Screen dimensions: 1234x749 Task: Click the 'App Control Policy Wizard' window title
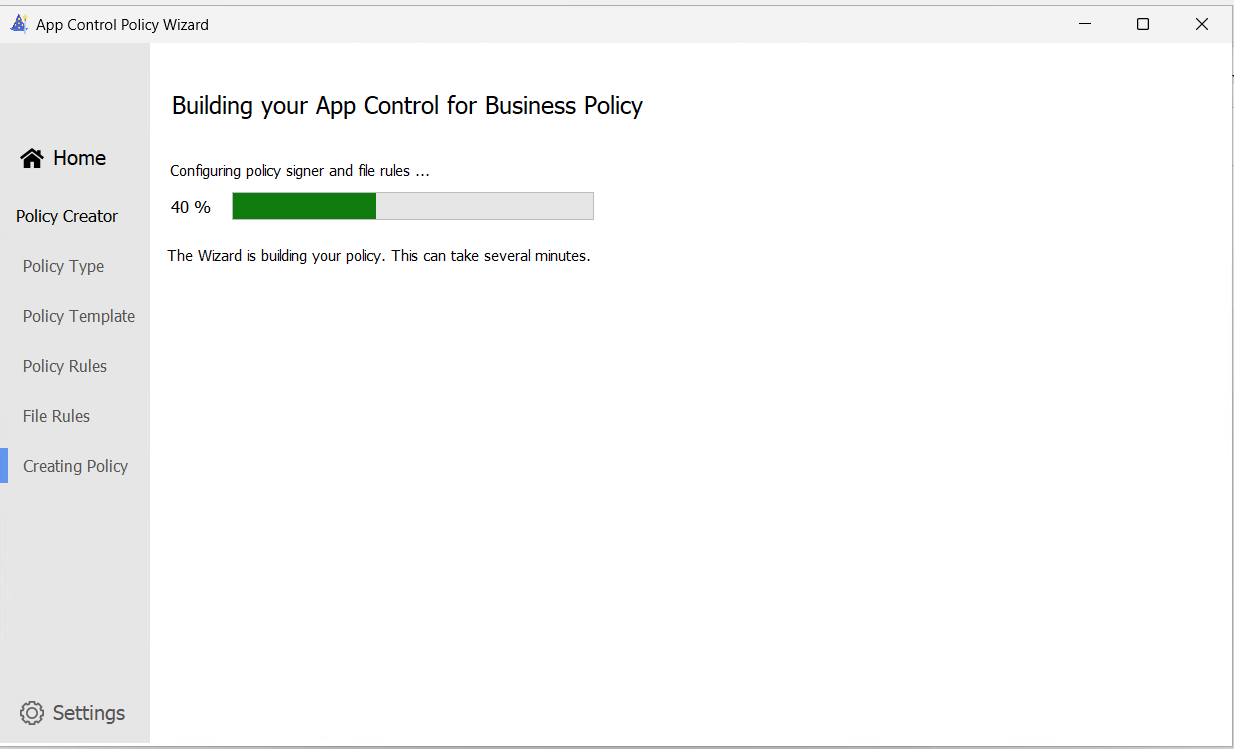coord(122,25)
